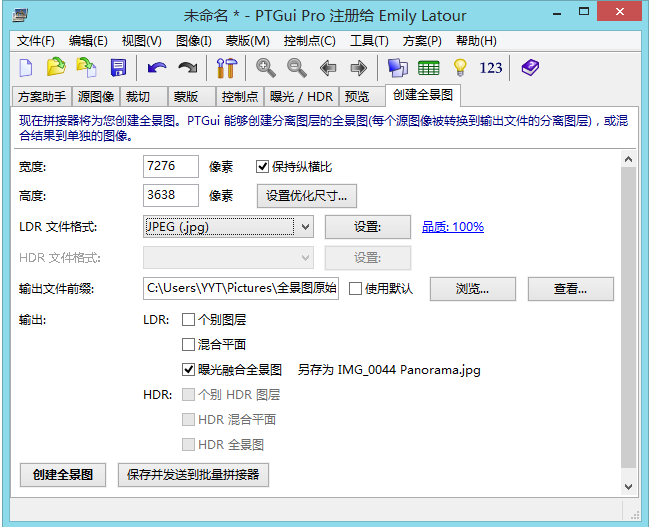The image size is (649, 527).
Task: Click the zoom in magnifier icon
Action: (265, 68)
